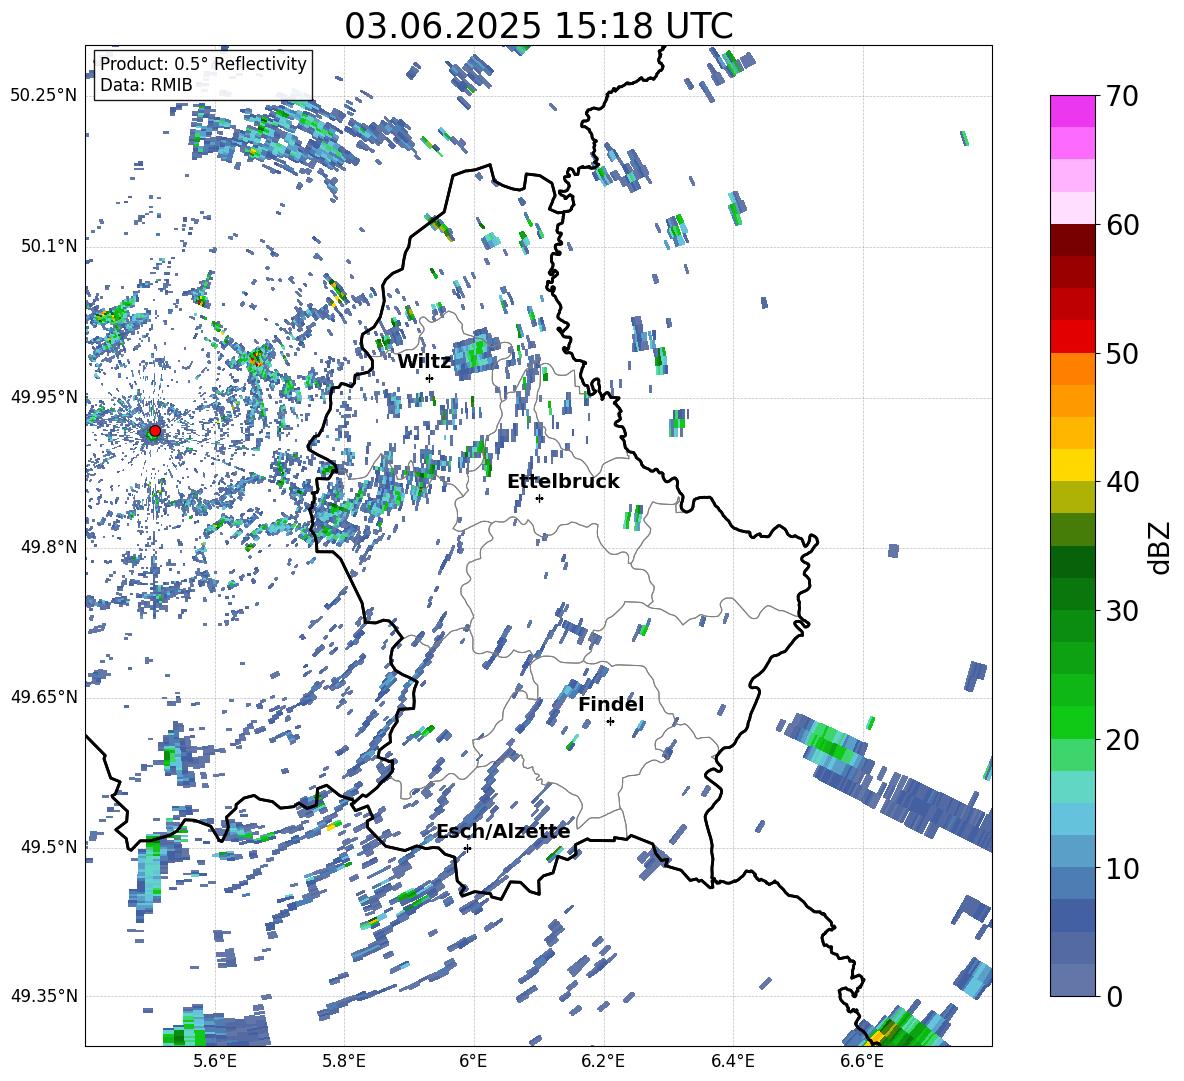Viewport: 1184px width, 1081px height.
Task: Click the Wiltz location cross marker
Action: pyautogui.click(x=430, y=378)
